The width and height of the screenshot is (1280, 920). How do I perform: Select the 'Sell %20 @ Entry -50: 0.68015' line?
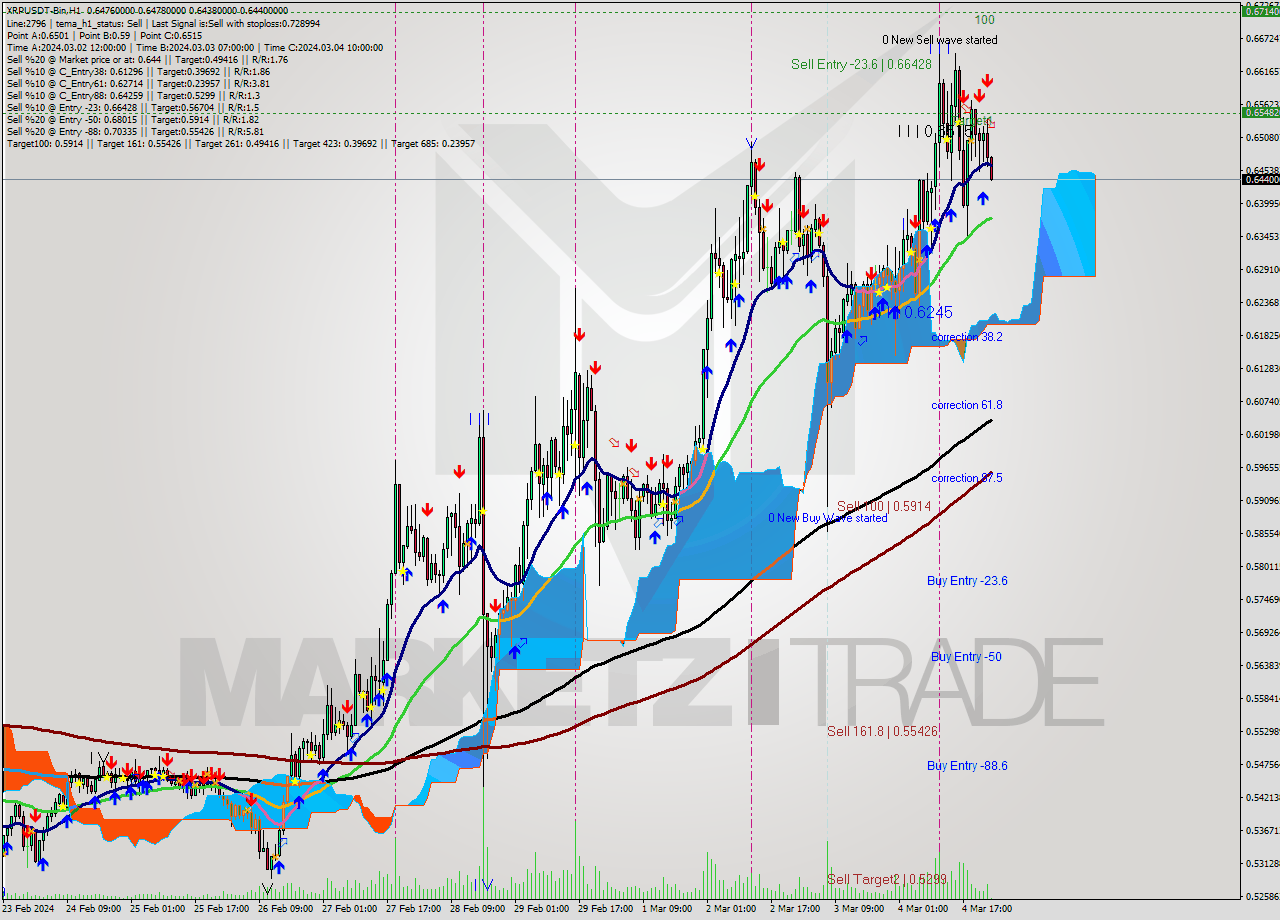click(133, 119)
